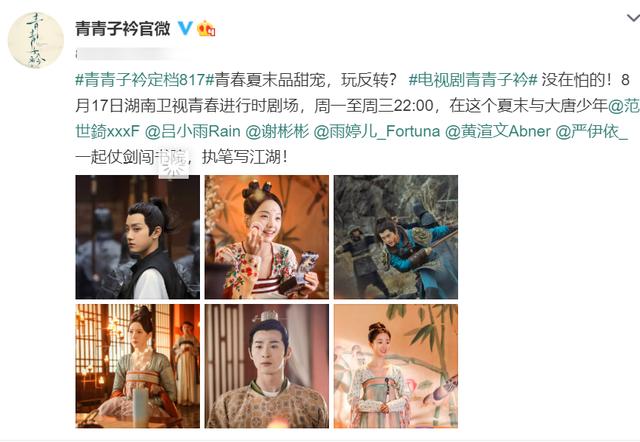Open the photo of seated woman in green robe
Viewport: 640px width, 442px height.
click(138, 366)
